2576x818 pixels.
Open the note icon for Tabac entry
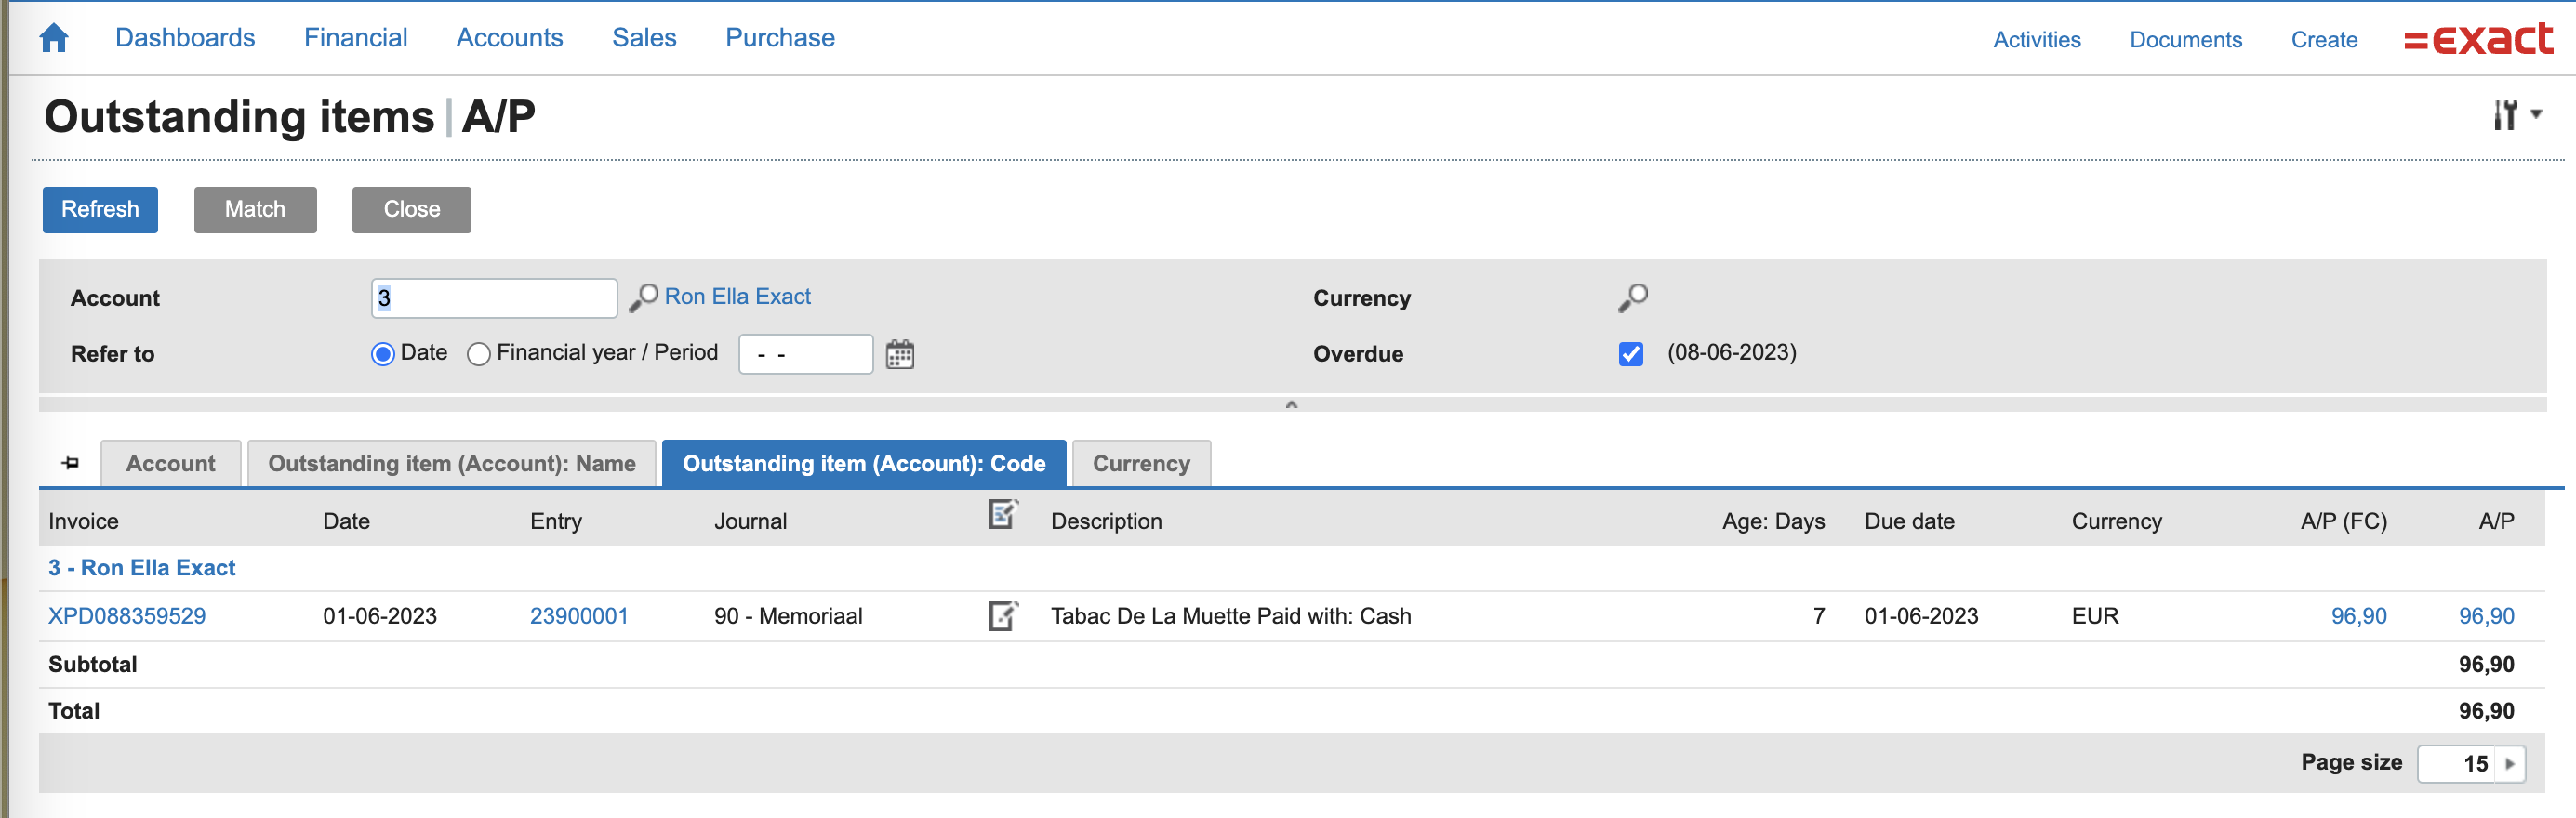click(x=1002, y=616)
